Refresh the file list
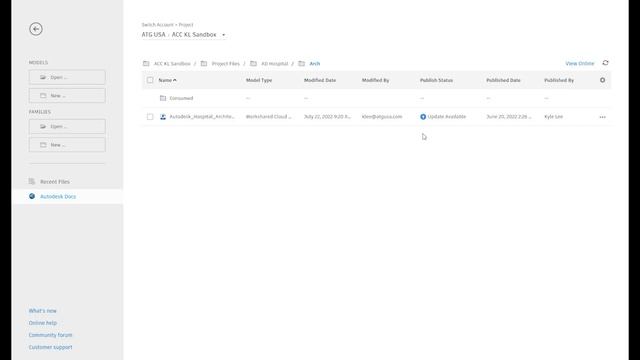The image size is (640, 360). 605,63
